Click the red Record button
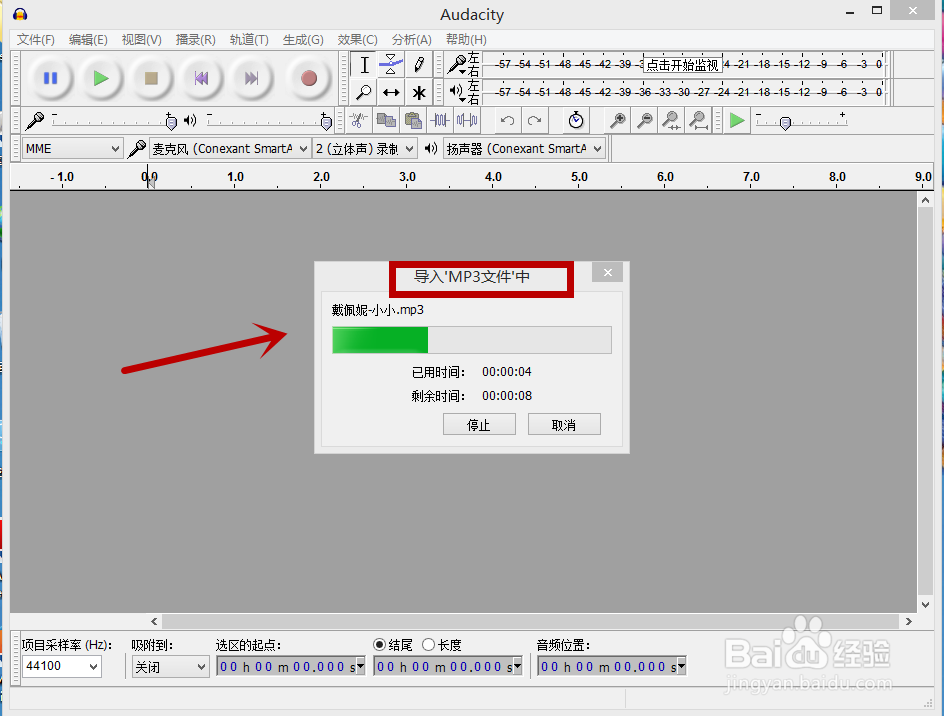The image size is (944, 716). pyautogui.click(x=309, y=78)
